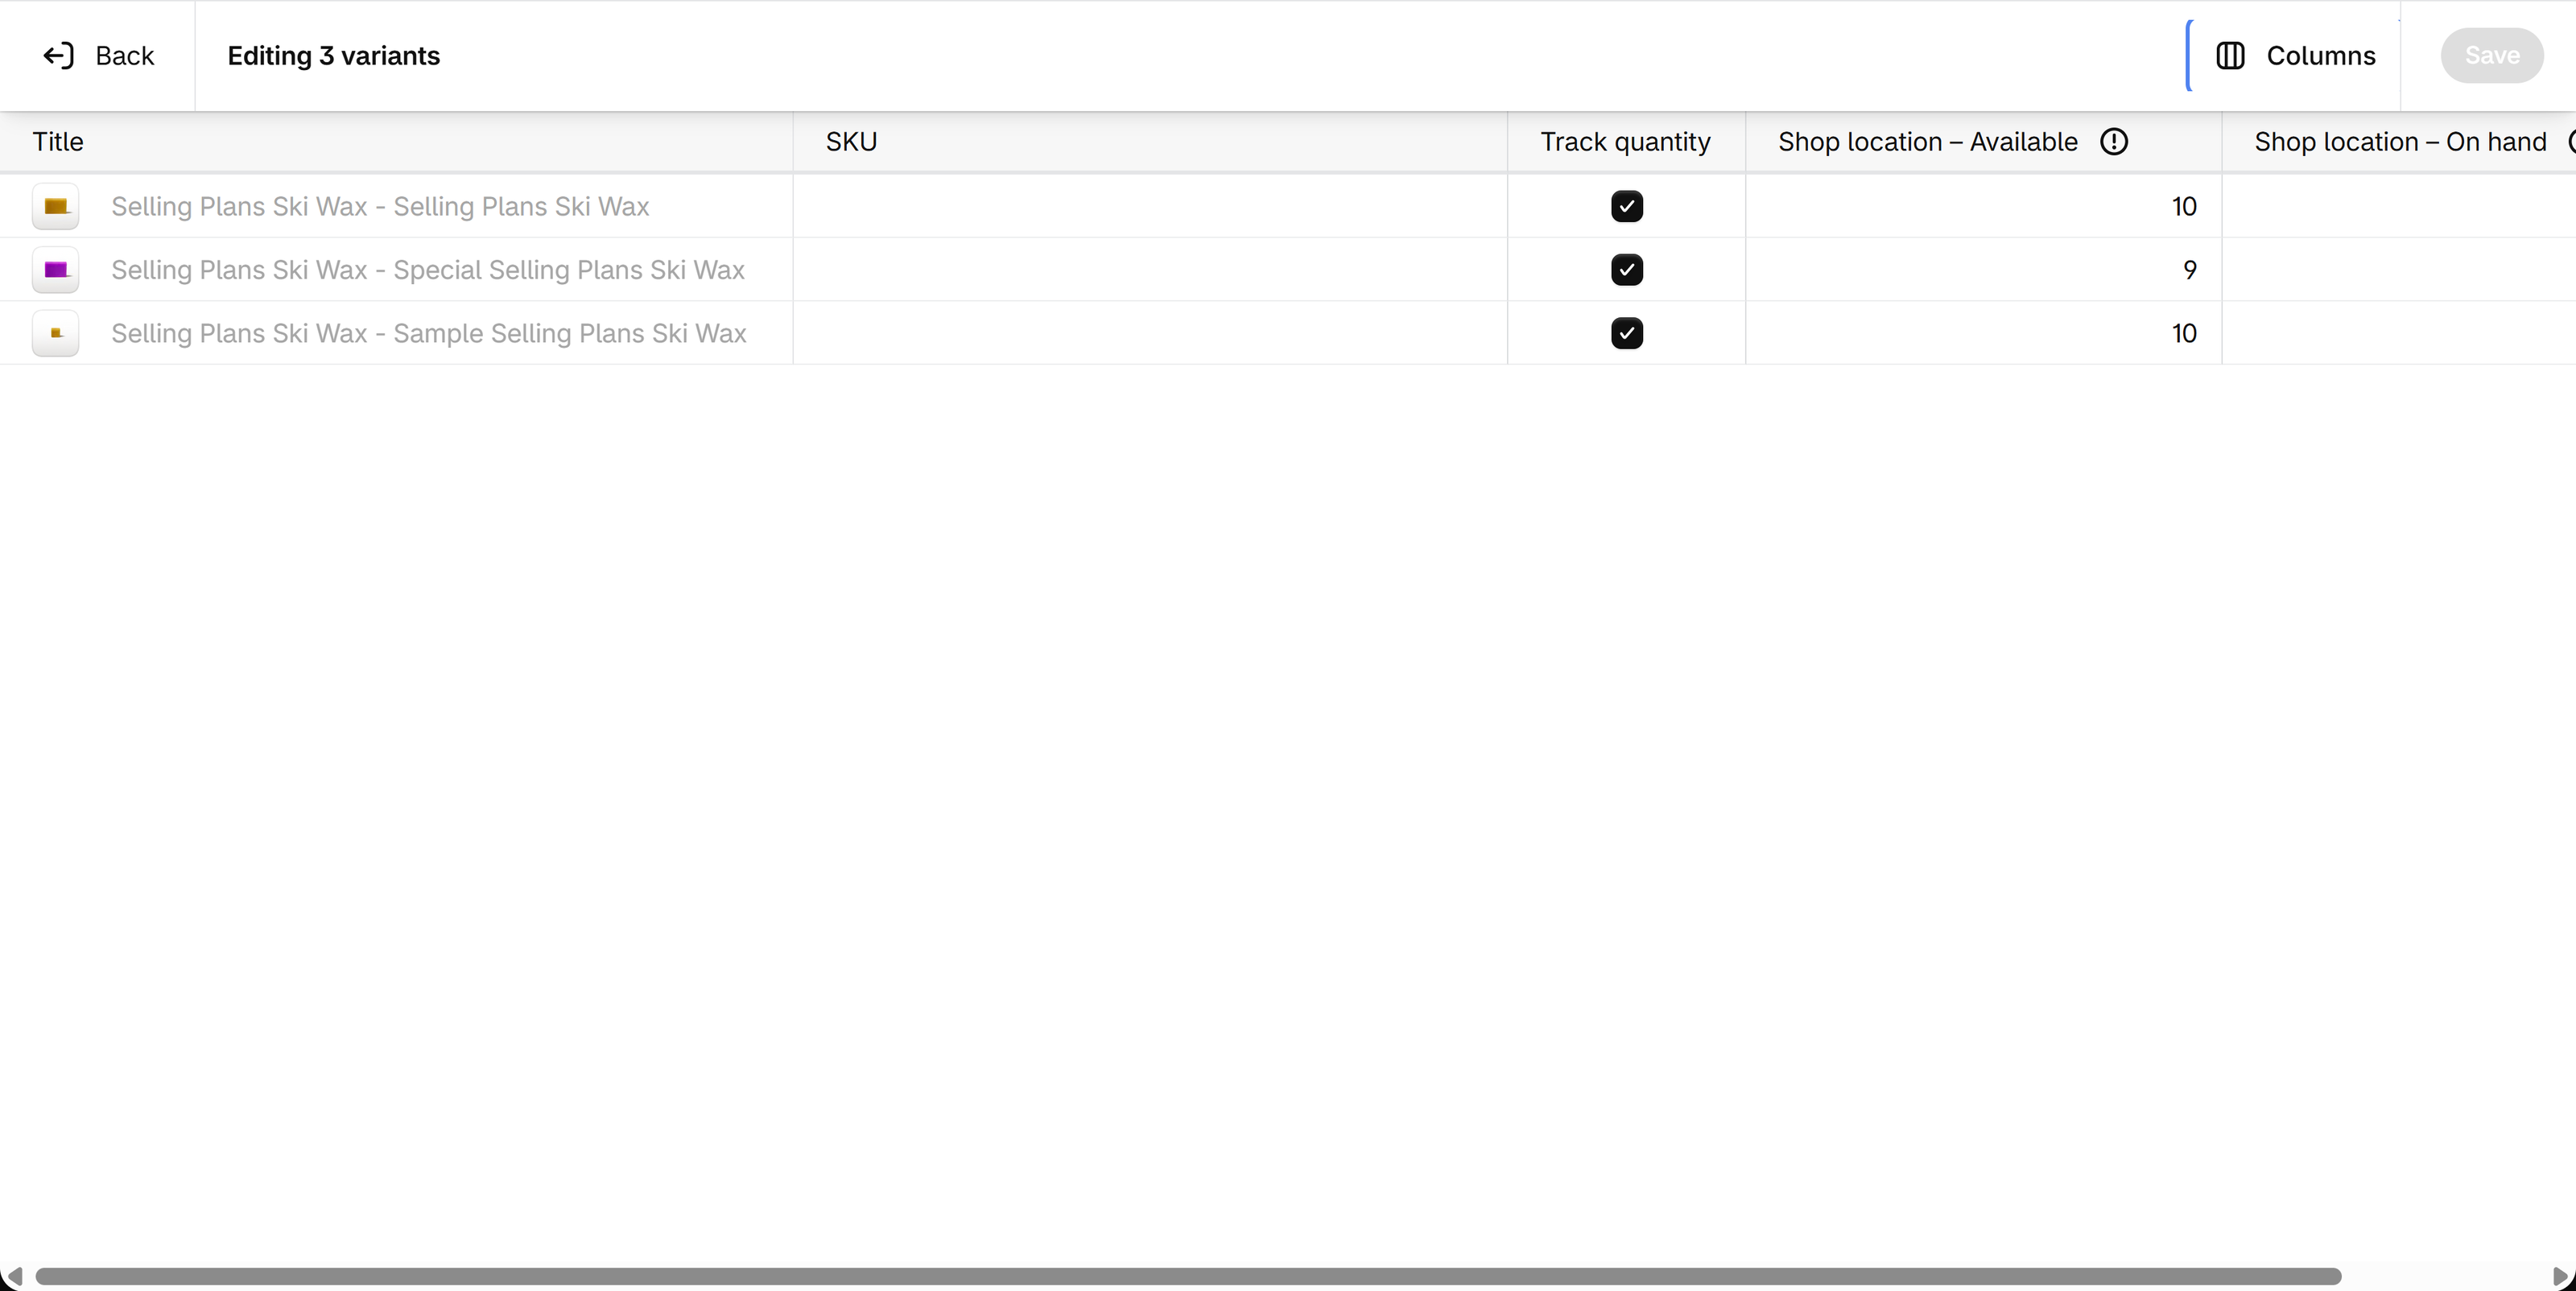Click the Shop location – On hand column header

2400,142
